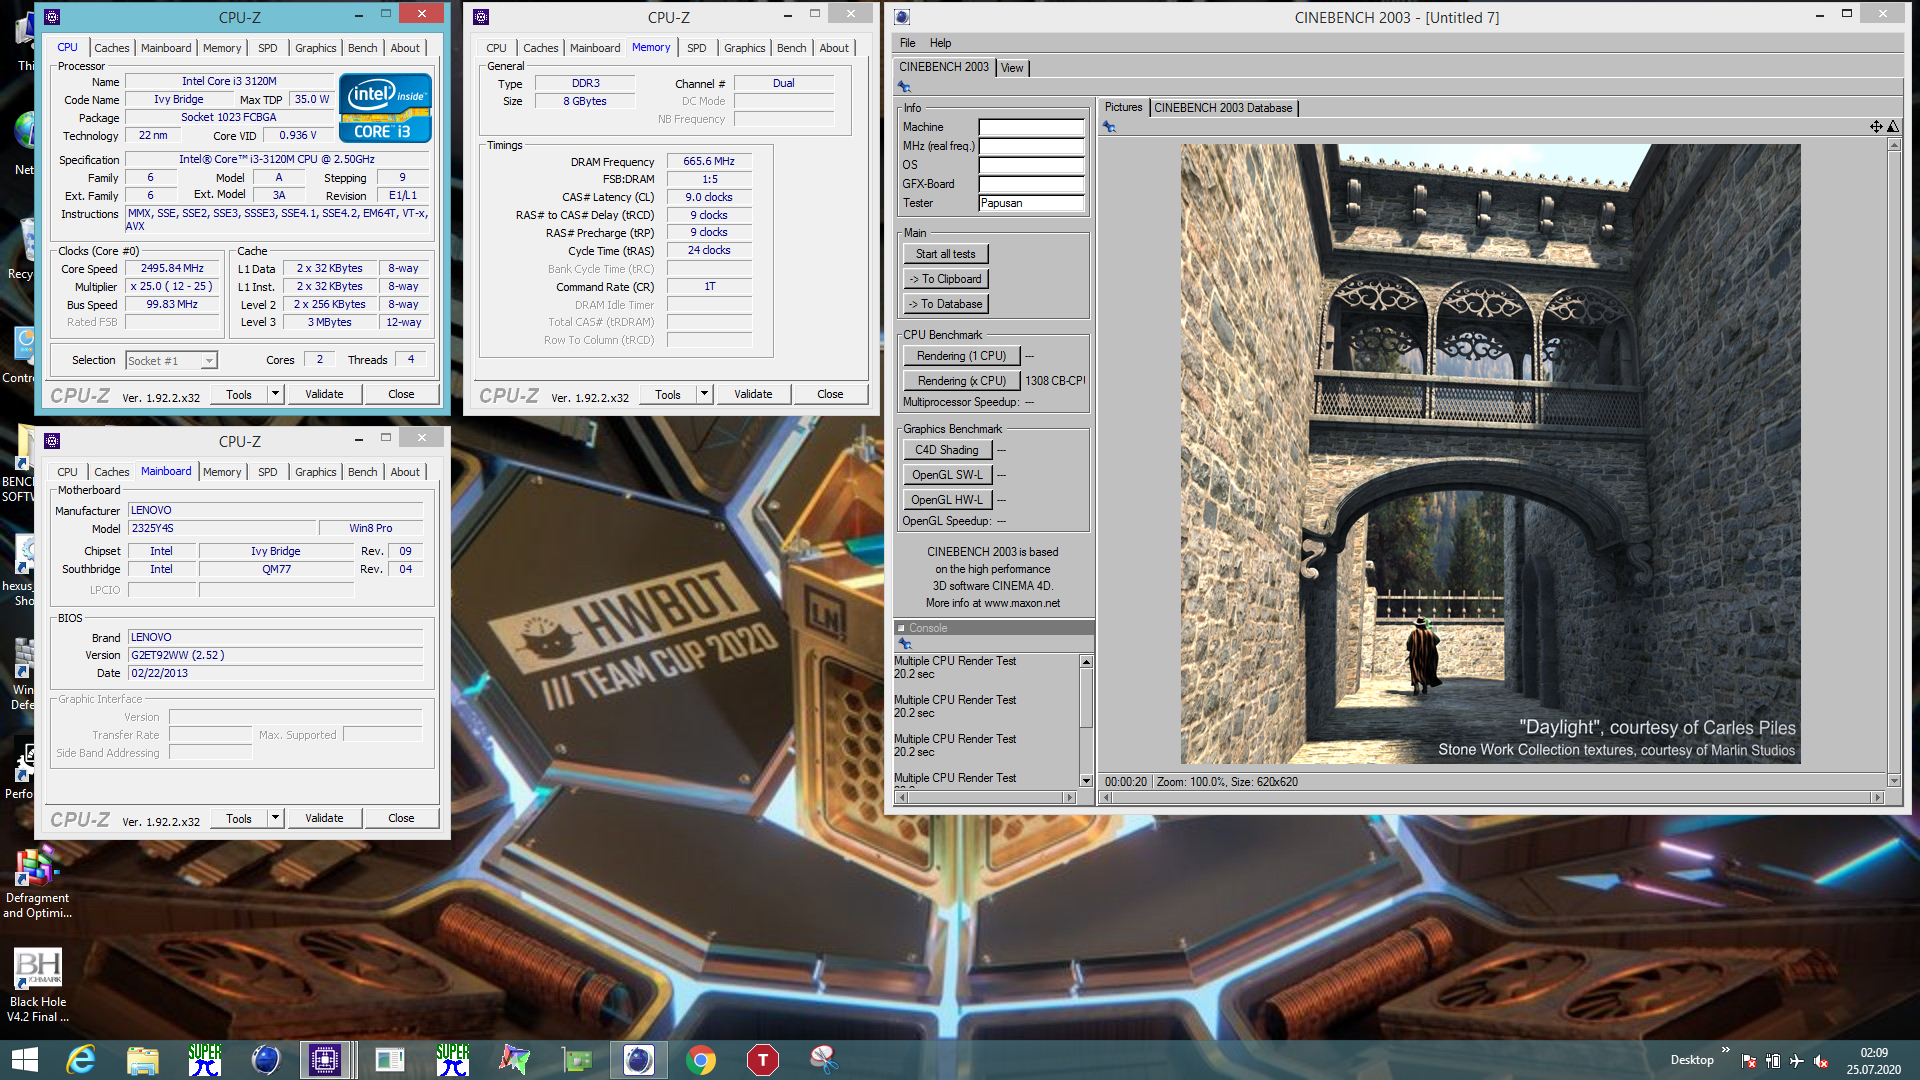Click the Tester field containing Papusan
This screenshot has width=1920, height=1080.
click(x=1031, y=203)
